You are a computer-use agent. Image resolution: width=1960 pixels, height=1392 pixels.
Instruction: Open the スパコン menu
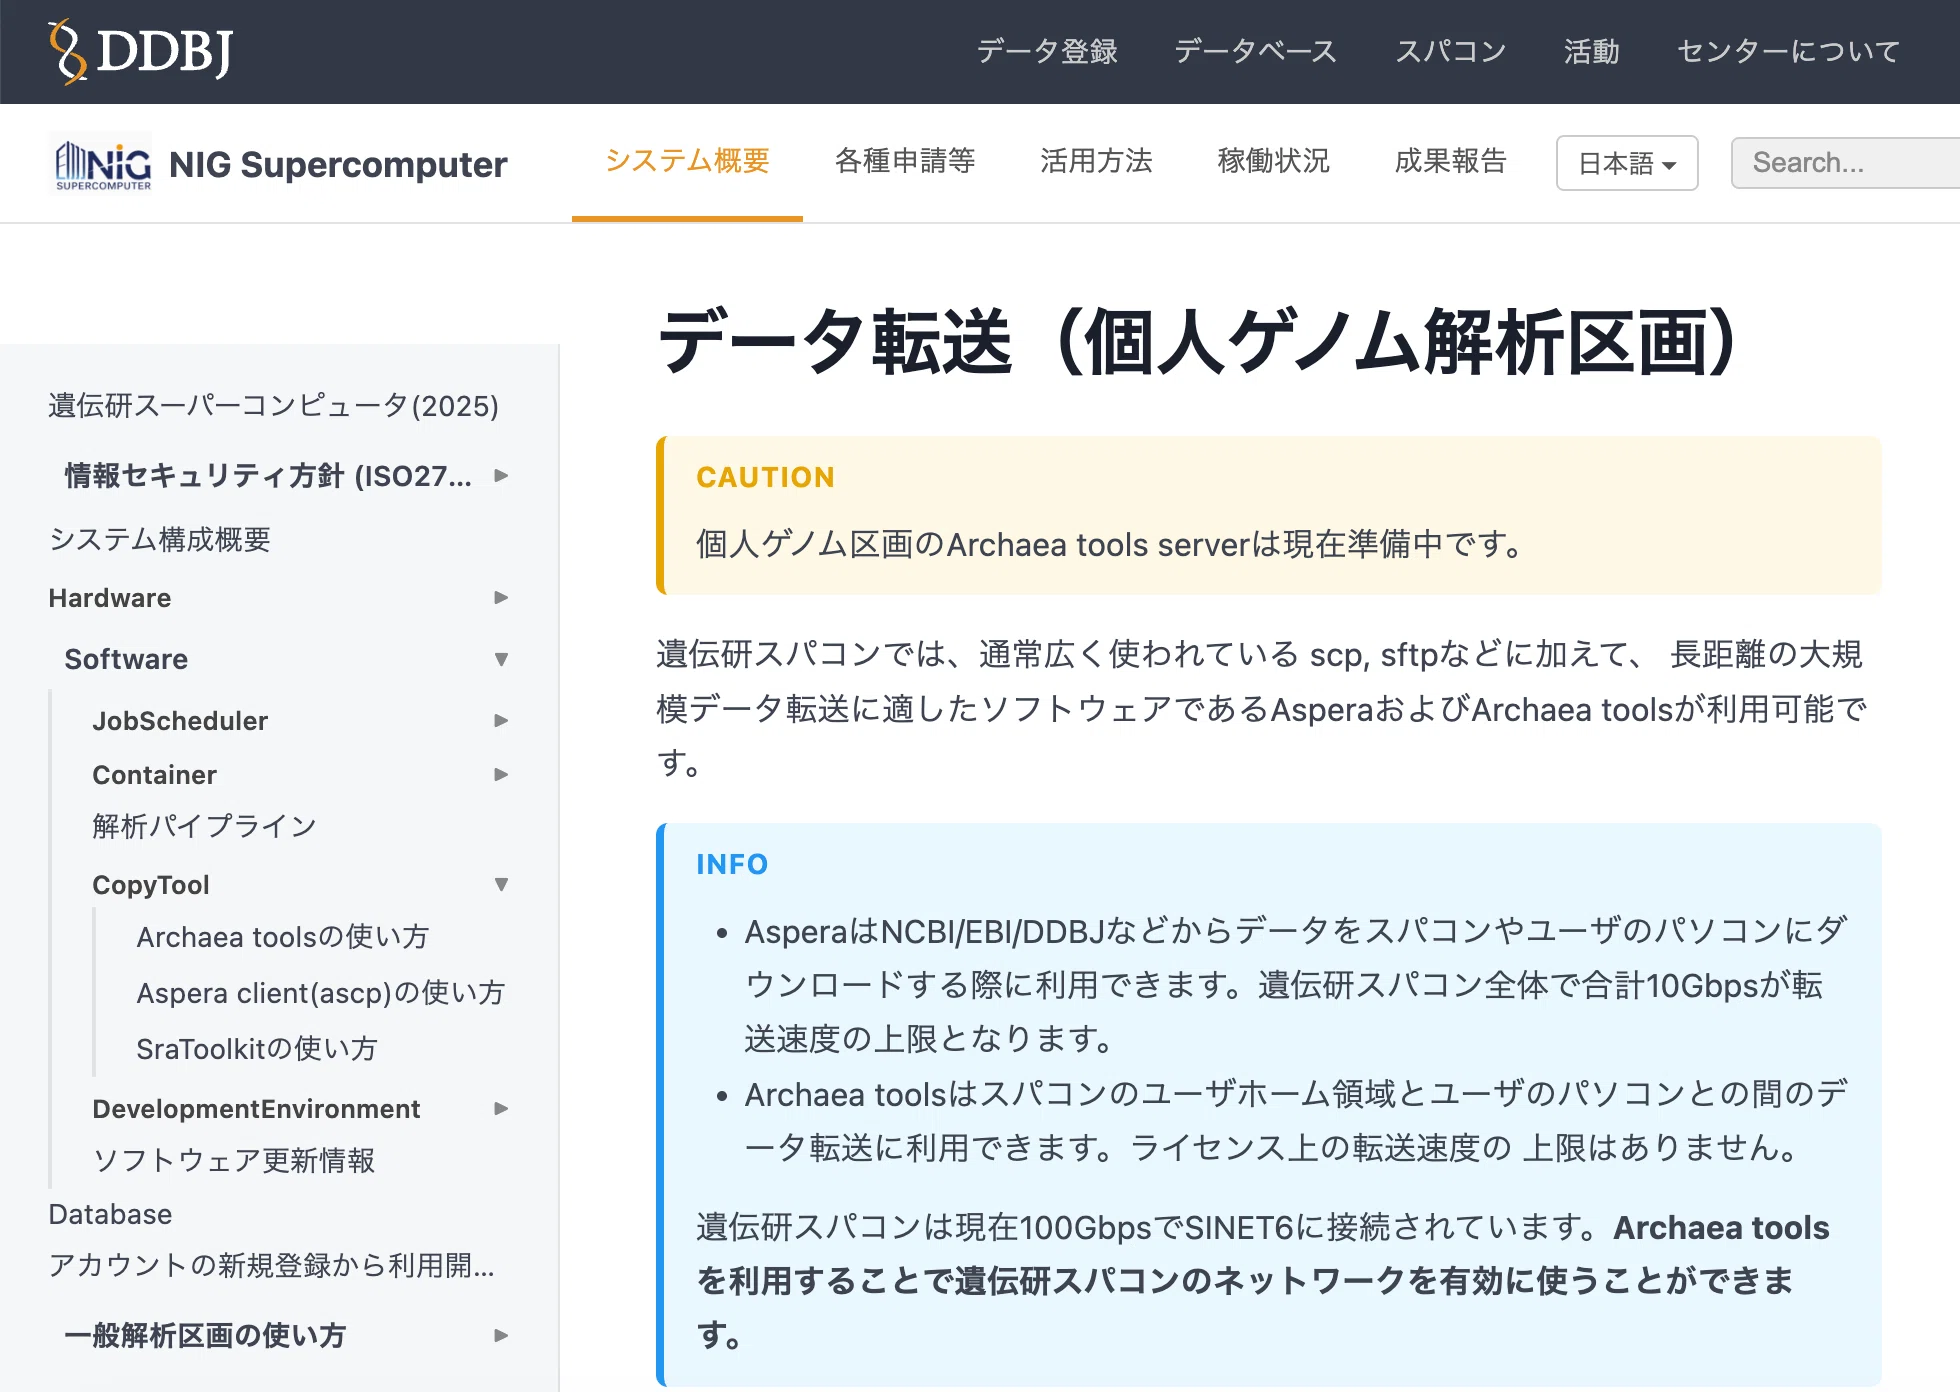(1451, 51)
